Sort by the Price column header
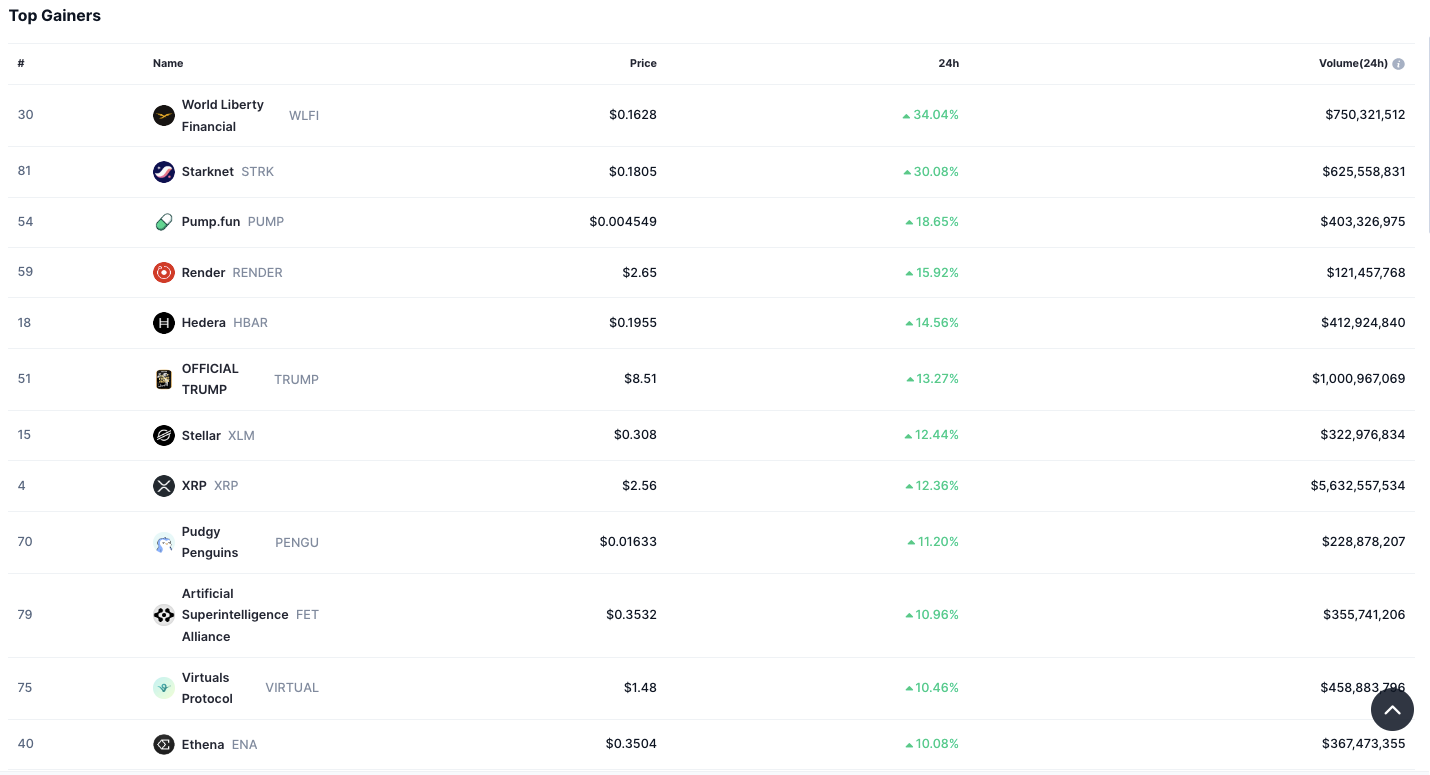 pyautogui.click(x=643, y=63)
